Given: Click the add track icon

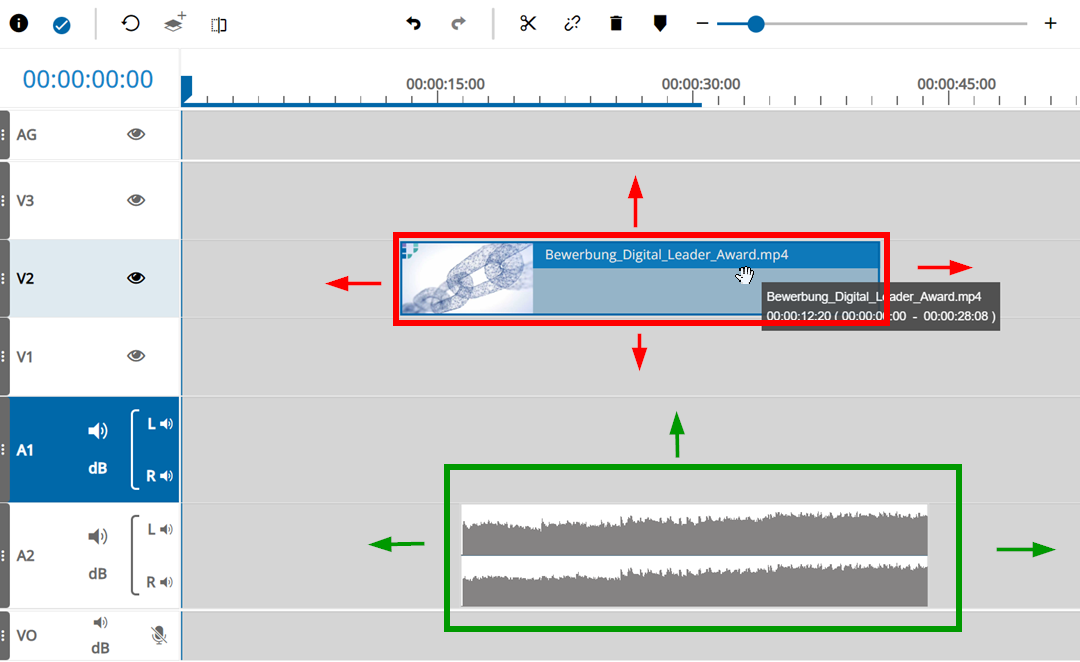Looking at the screenshot, I should point(174,23).
